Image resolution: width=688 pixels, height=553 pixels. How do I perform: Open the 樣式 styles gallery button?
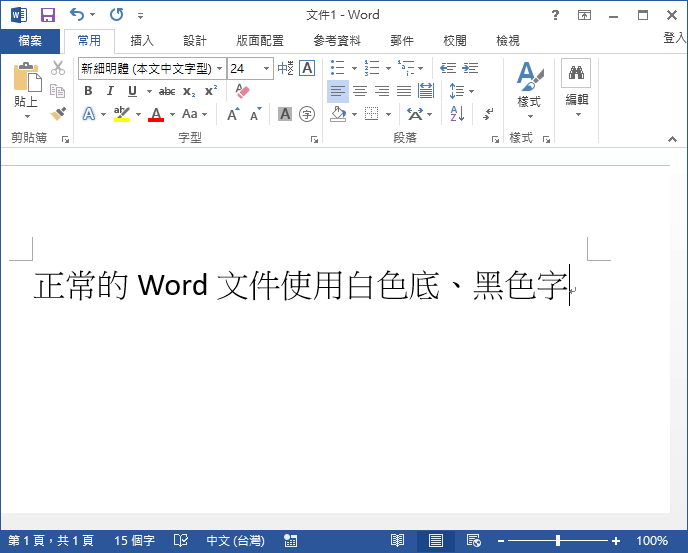coord(529,90)
